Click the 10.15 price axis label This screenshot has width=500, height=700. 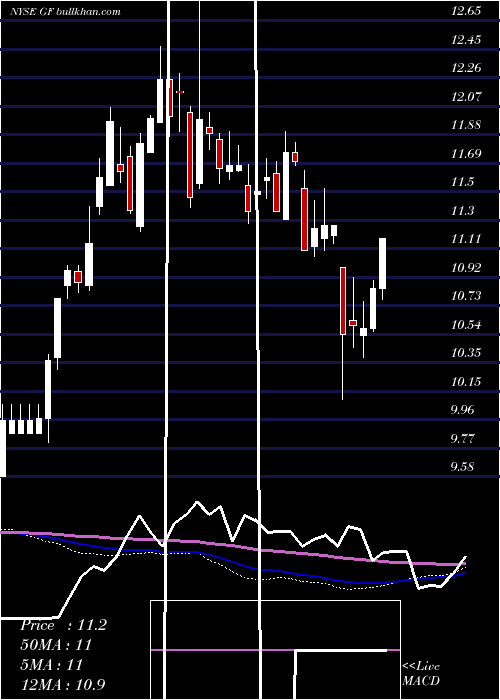pyautogui.click(x=466, y=382)
